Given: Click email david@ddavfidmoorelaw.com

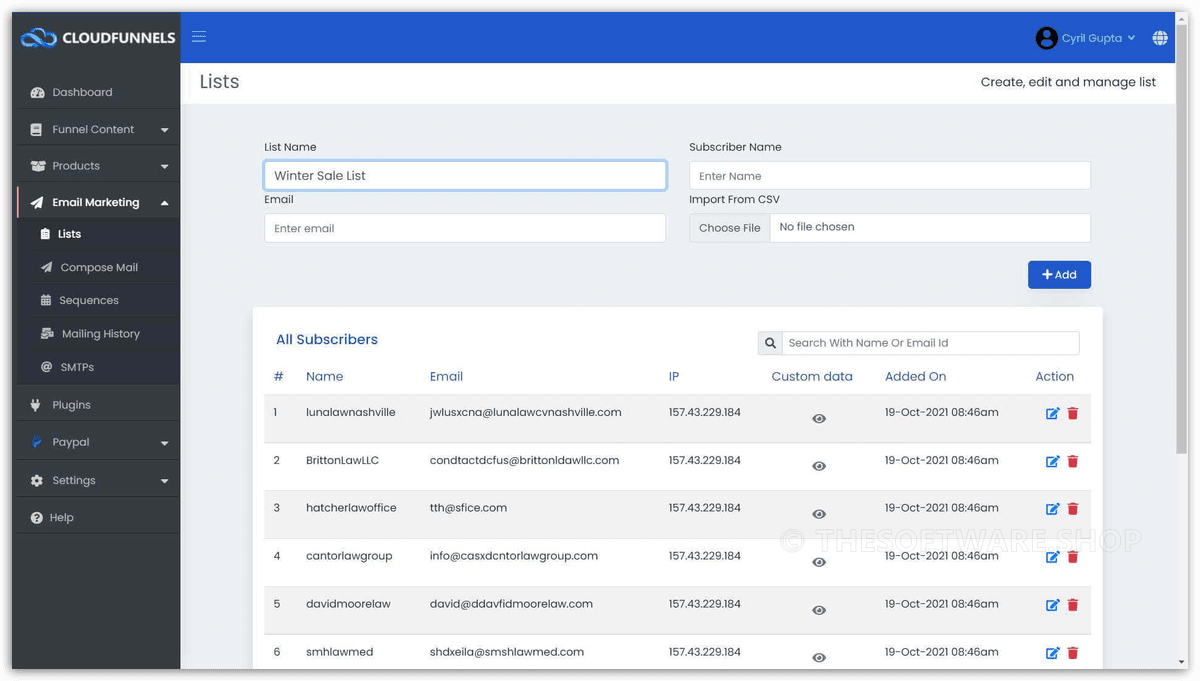Looking at the screenshot, I should 511,604.
